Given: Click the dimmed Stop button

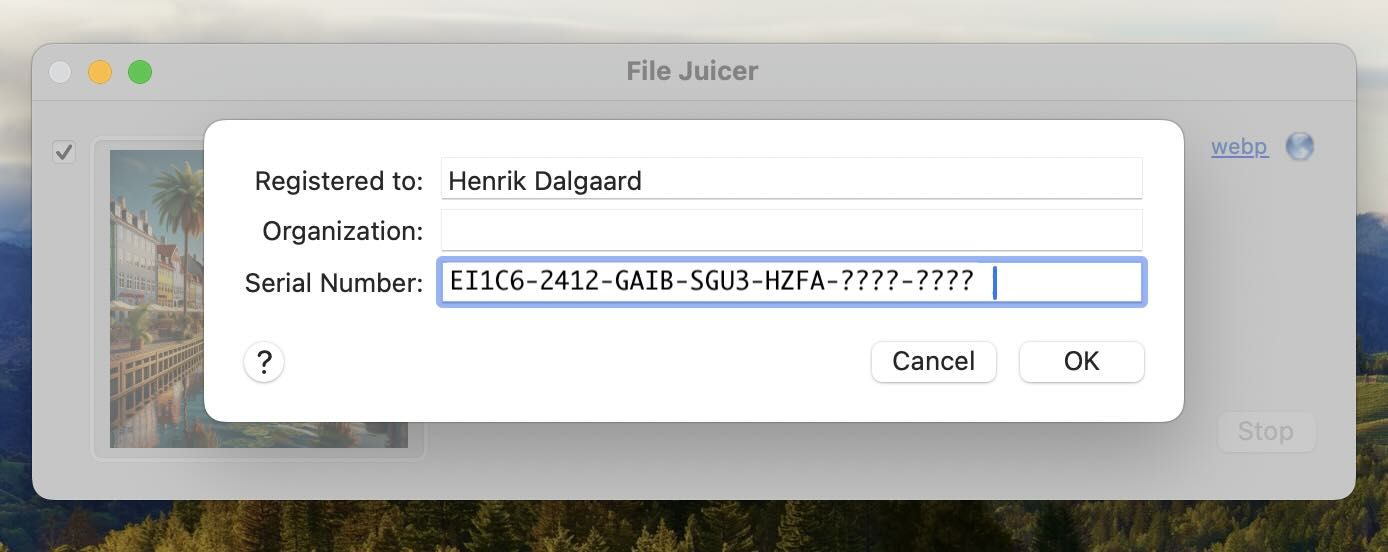Looking at the screenshot, I should point(1266,431).
